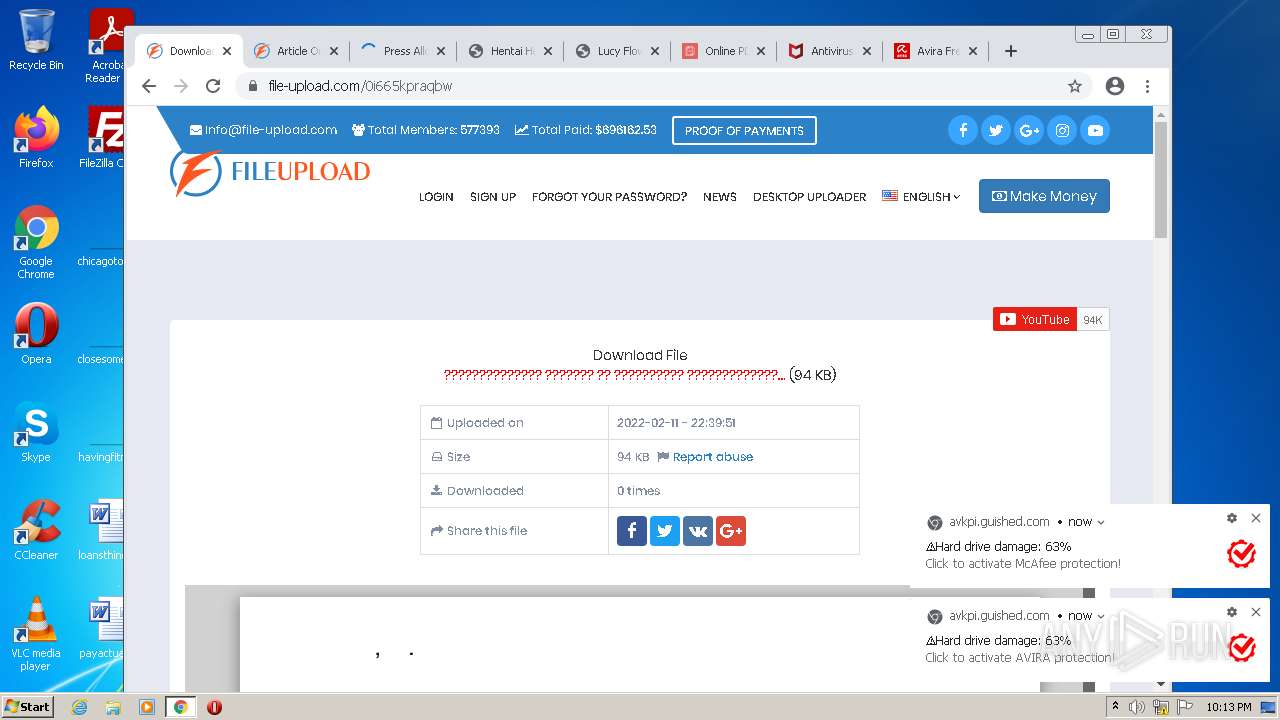Viewport: 1280px width, 720px height.
Task: Click the Make Money button
Action: (x=1044, y=196)
